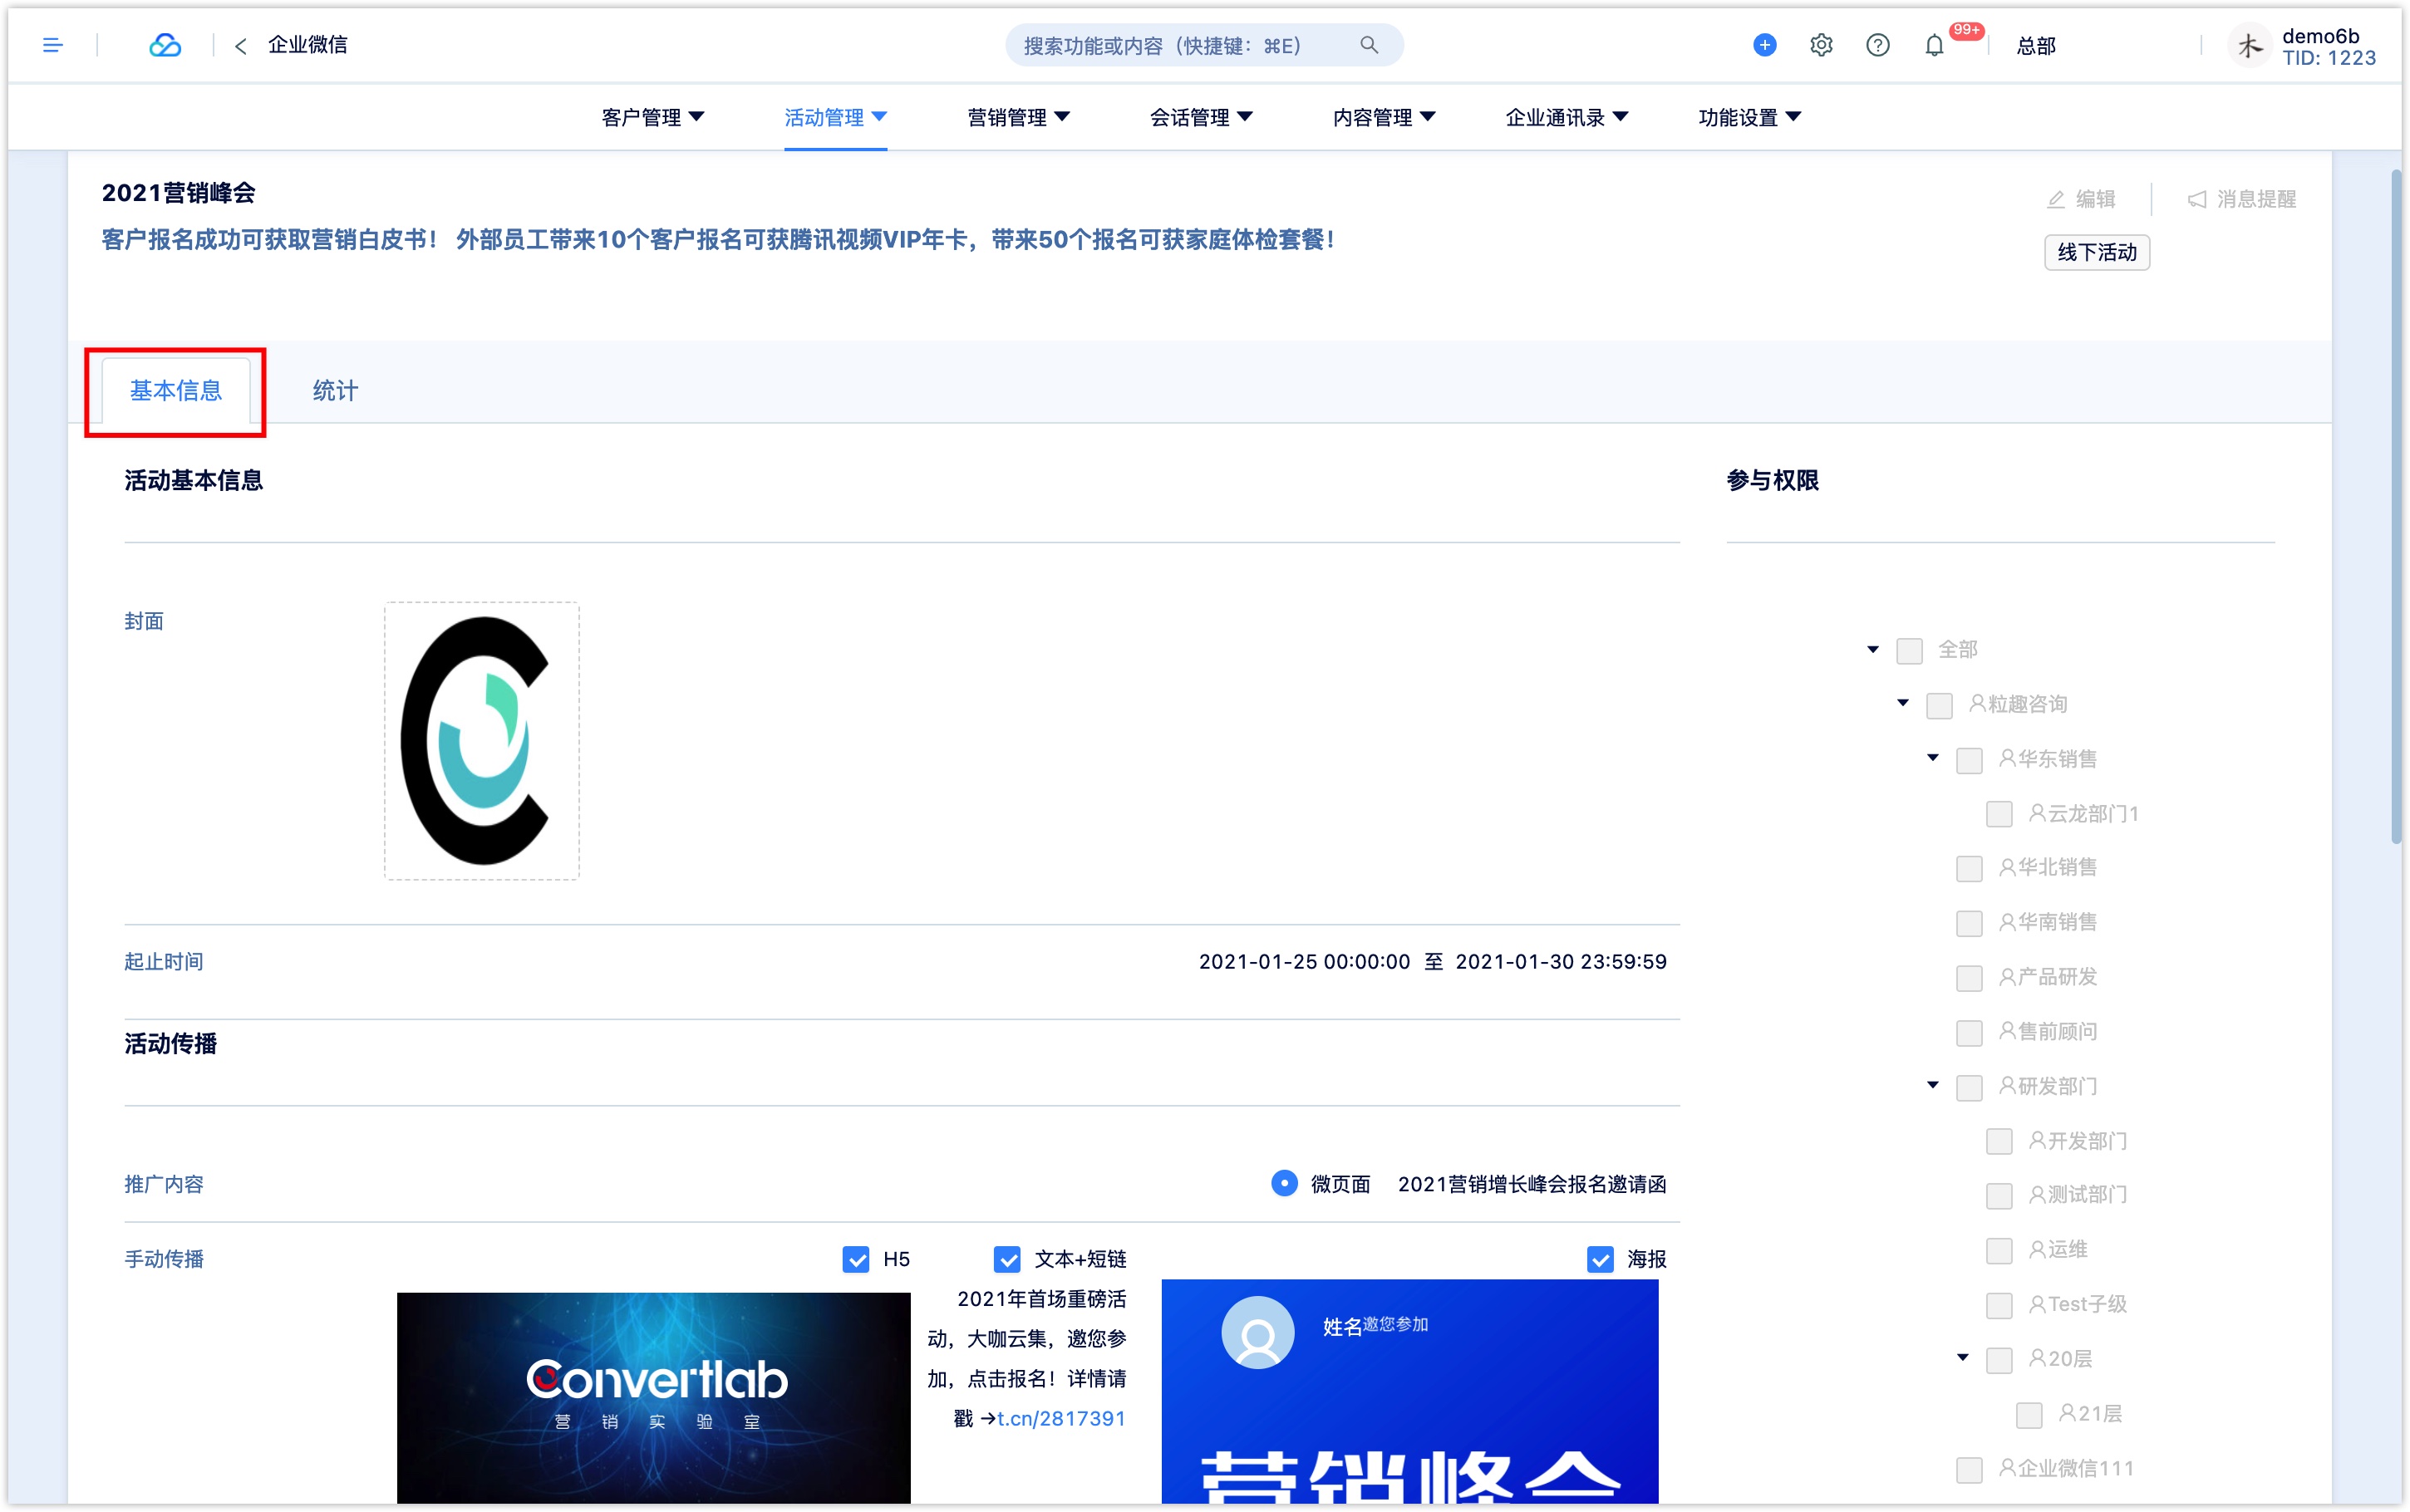Toggle the 海报 checkbox
2410x1512 pixels.
point(1600,1259)
